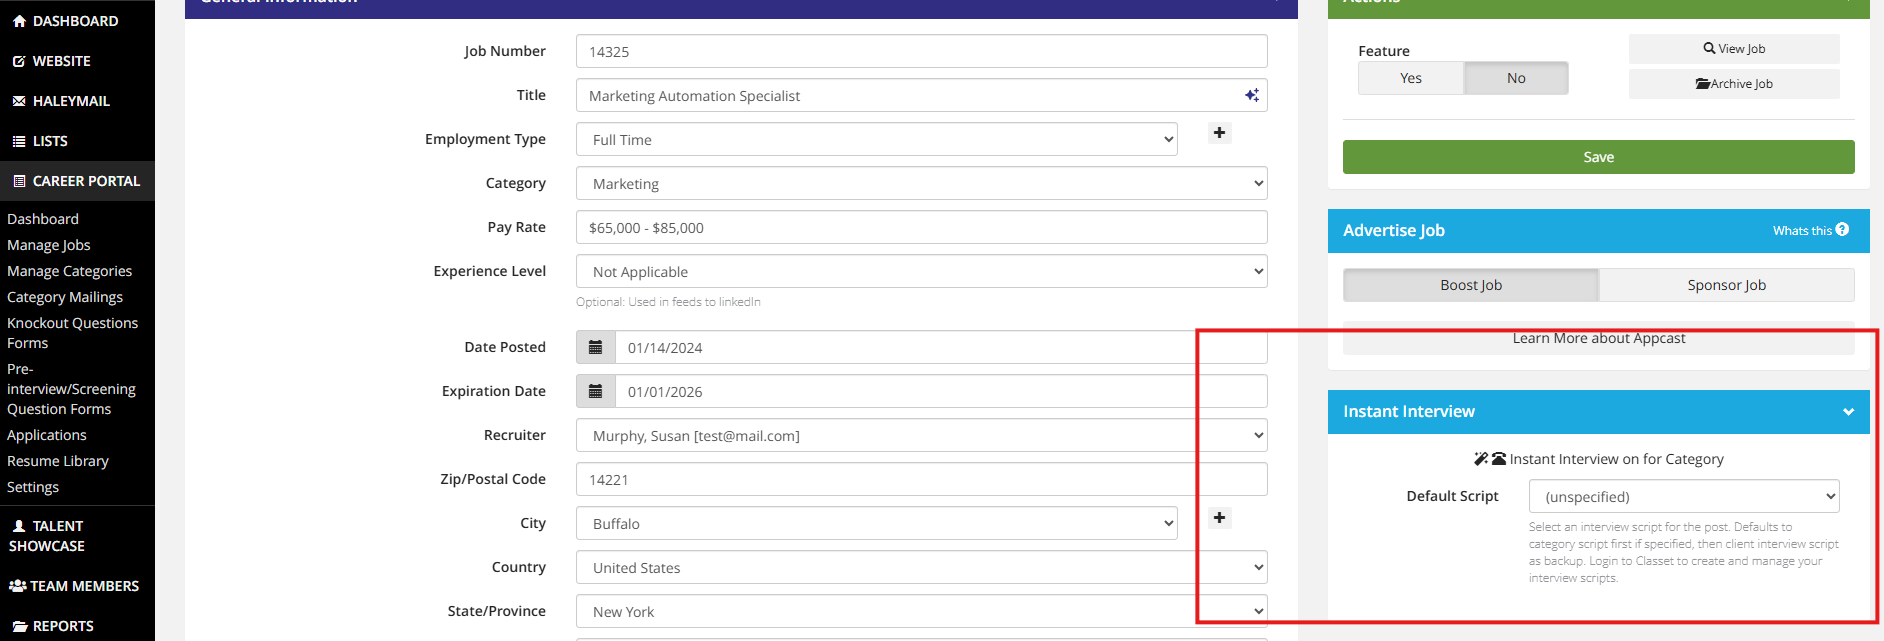
Task: Click the green Save button
Action: pyautogui.click(x=1598, y=157)
